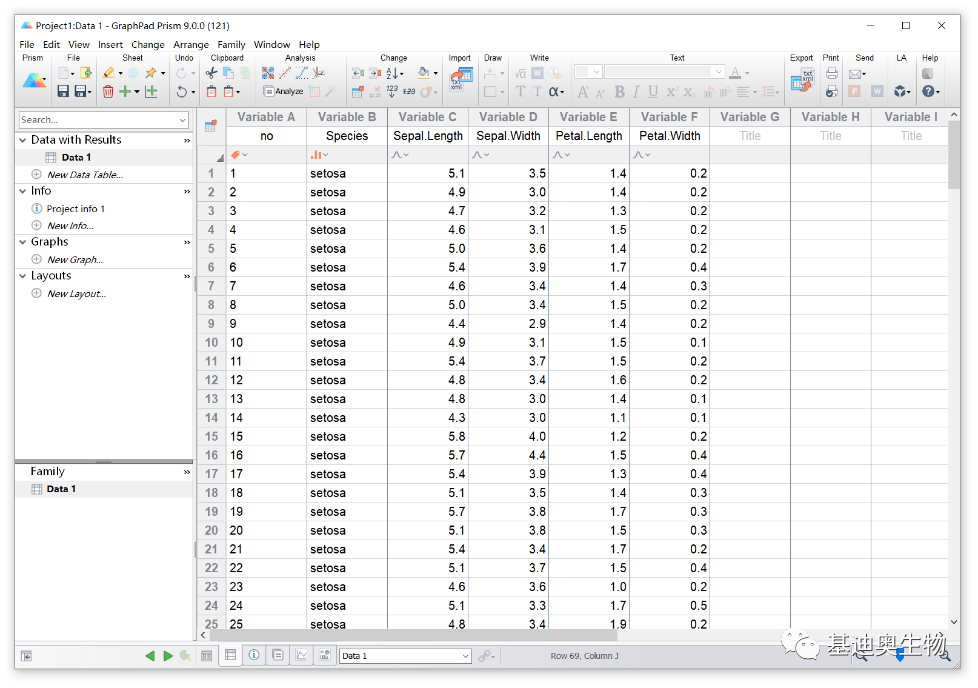Click the Greek alpha symbol icon
The image size is (978, 688).
pyautogui.click(x=554, y=91)
